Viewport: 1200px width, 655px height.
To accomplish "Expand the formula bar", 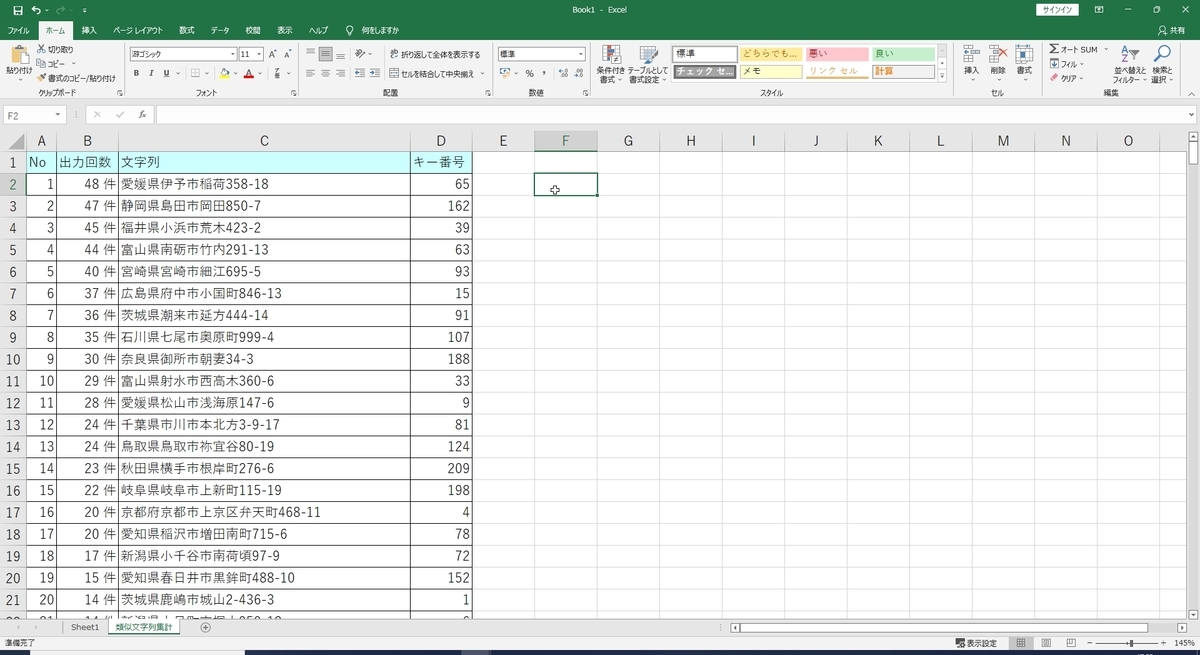I will pyautogui.click(x=1191, y=115).
